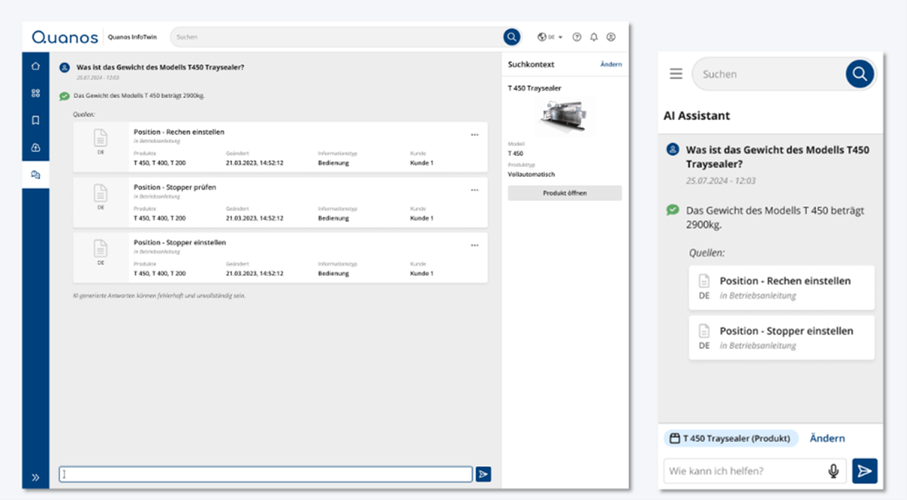Open the DE language dropdown
Screen dimensions: 907x500
pyautogui.click(x=550, y=37)
